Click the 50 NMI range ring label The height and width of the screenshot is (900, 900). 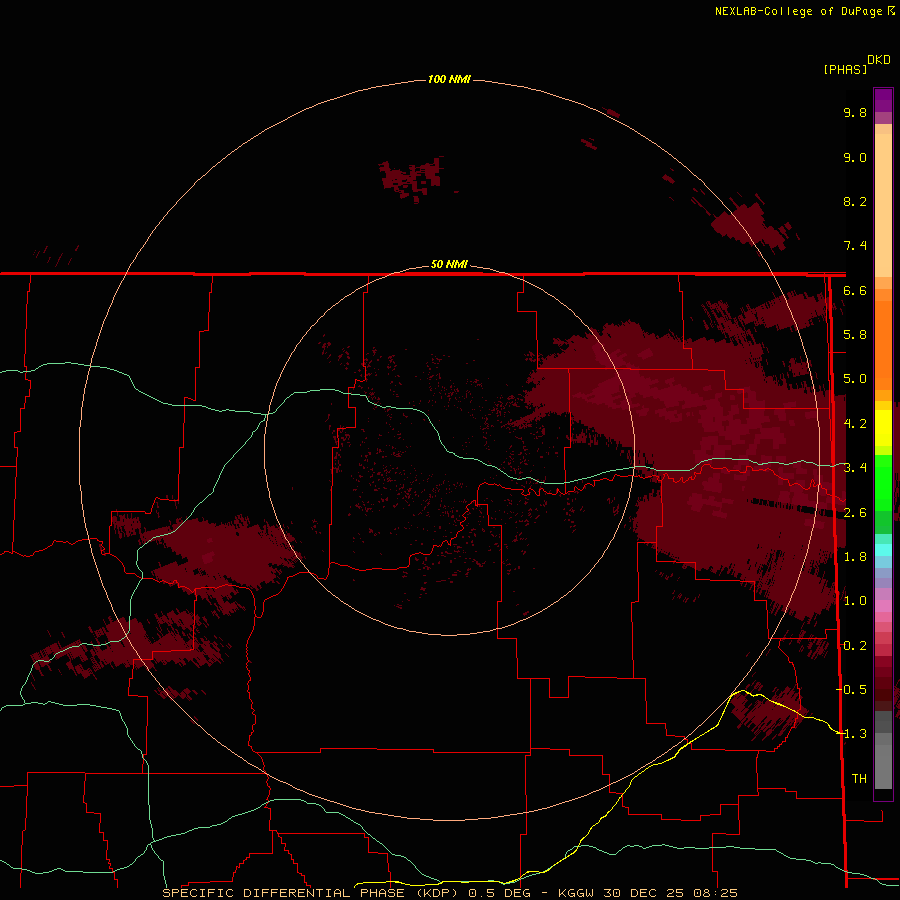tap(449, 264)
